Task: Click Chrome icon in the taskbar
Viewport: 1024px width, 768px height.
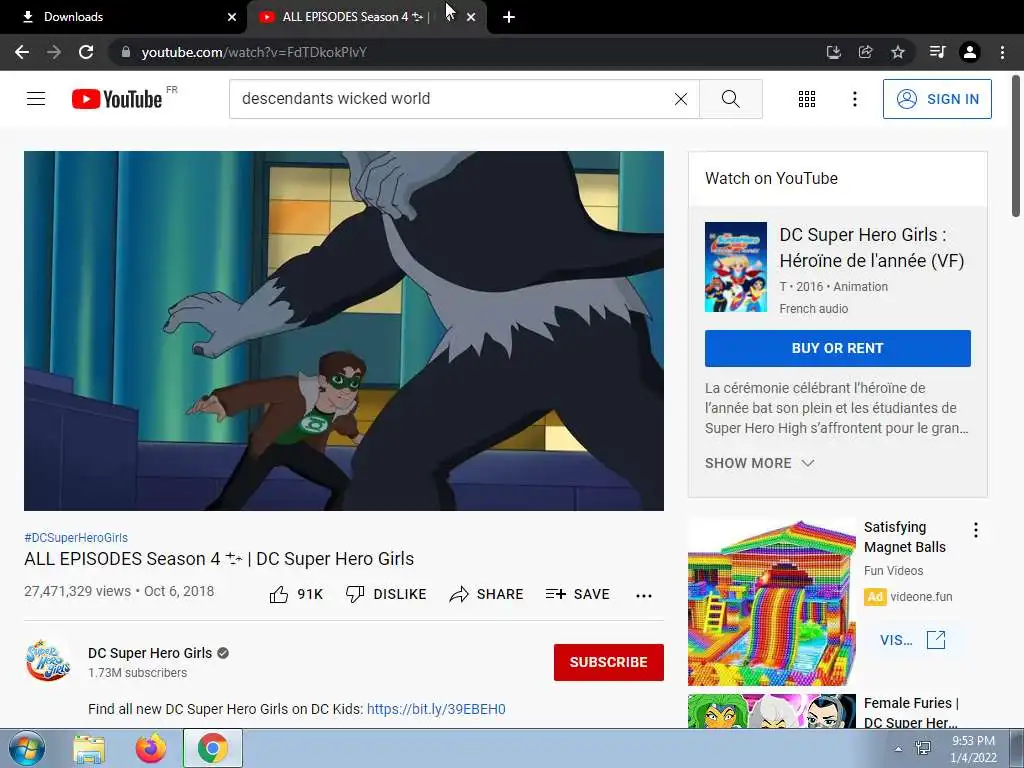Action: tap(213, 749)
